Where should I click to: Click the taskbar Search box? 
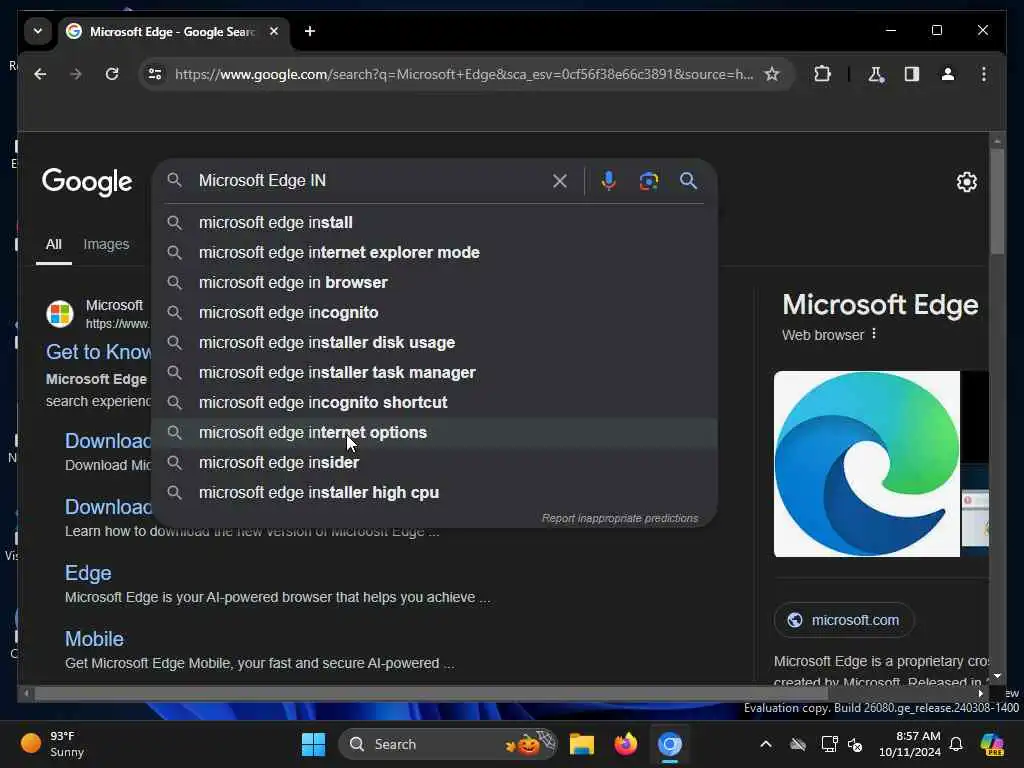coord(448,744)
